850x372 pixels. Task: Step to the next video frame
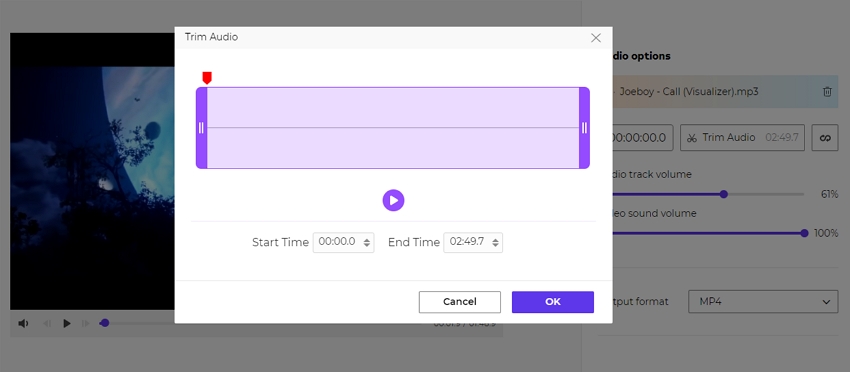[85, 323]
